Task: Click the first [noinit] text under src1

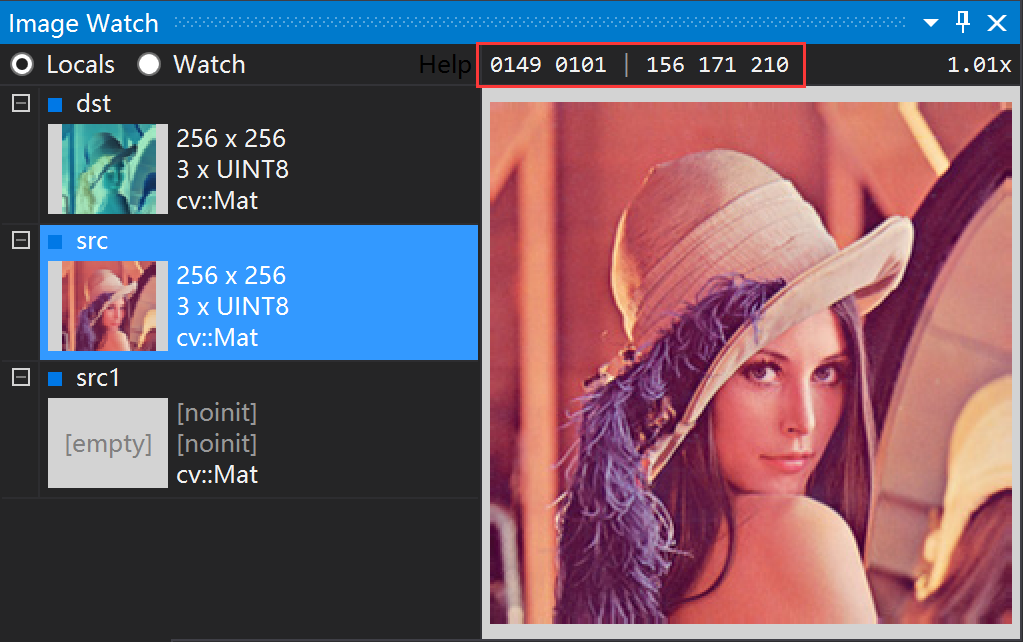Action: tap(217, 412)
